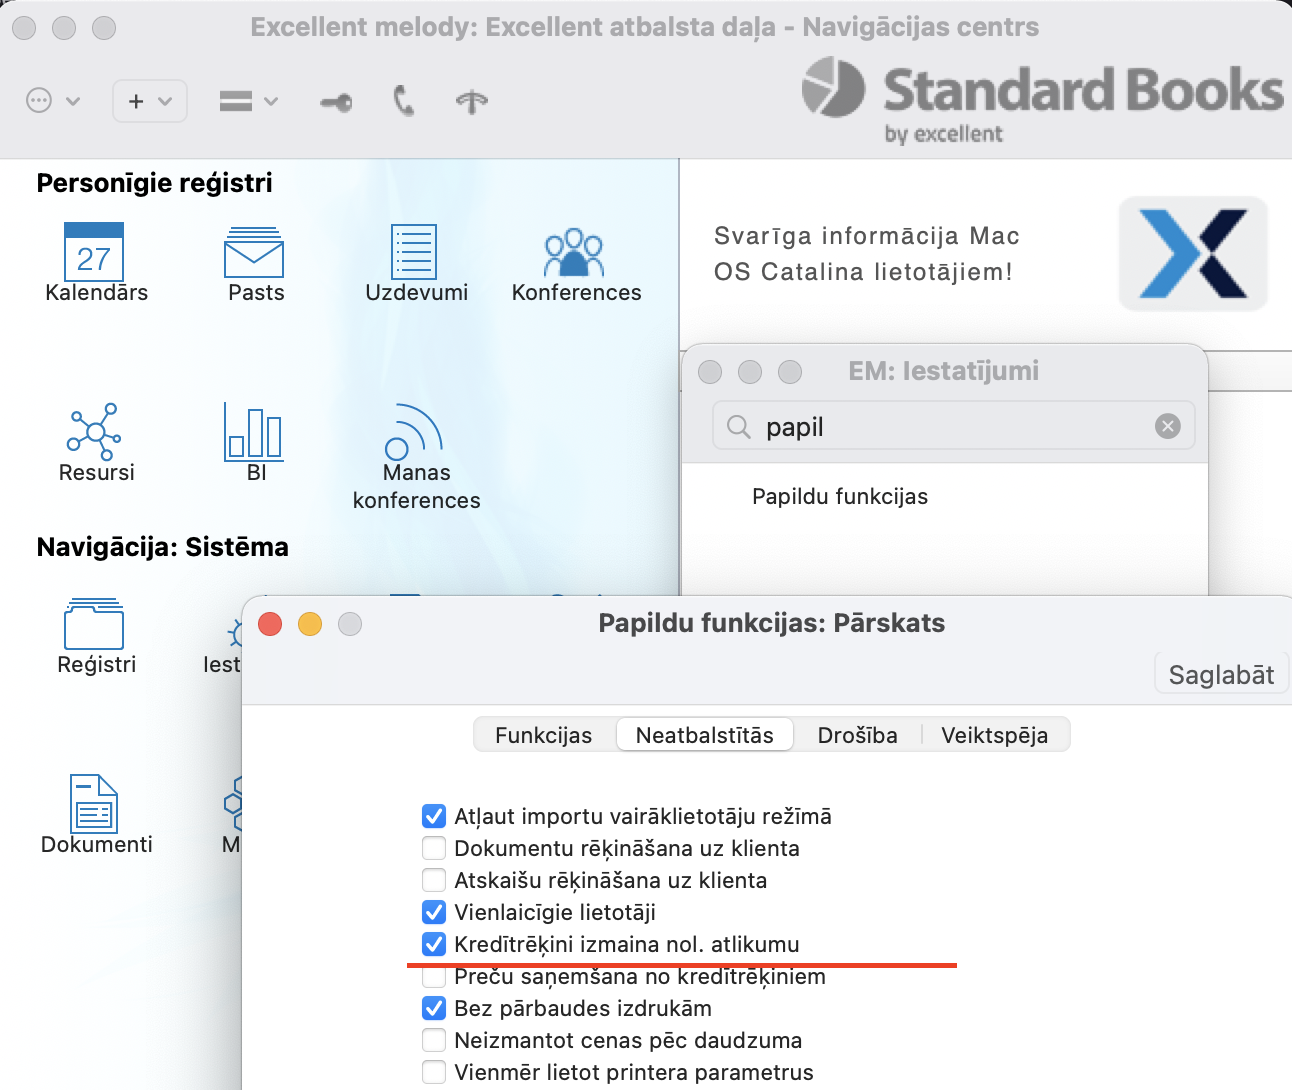
Task: Switch to the Funkcijas tab
Action: tap(543, 735)
